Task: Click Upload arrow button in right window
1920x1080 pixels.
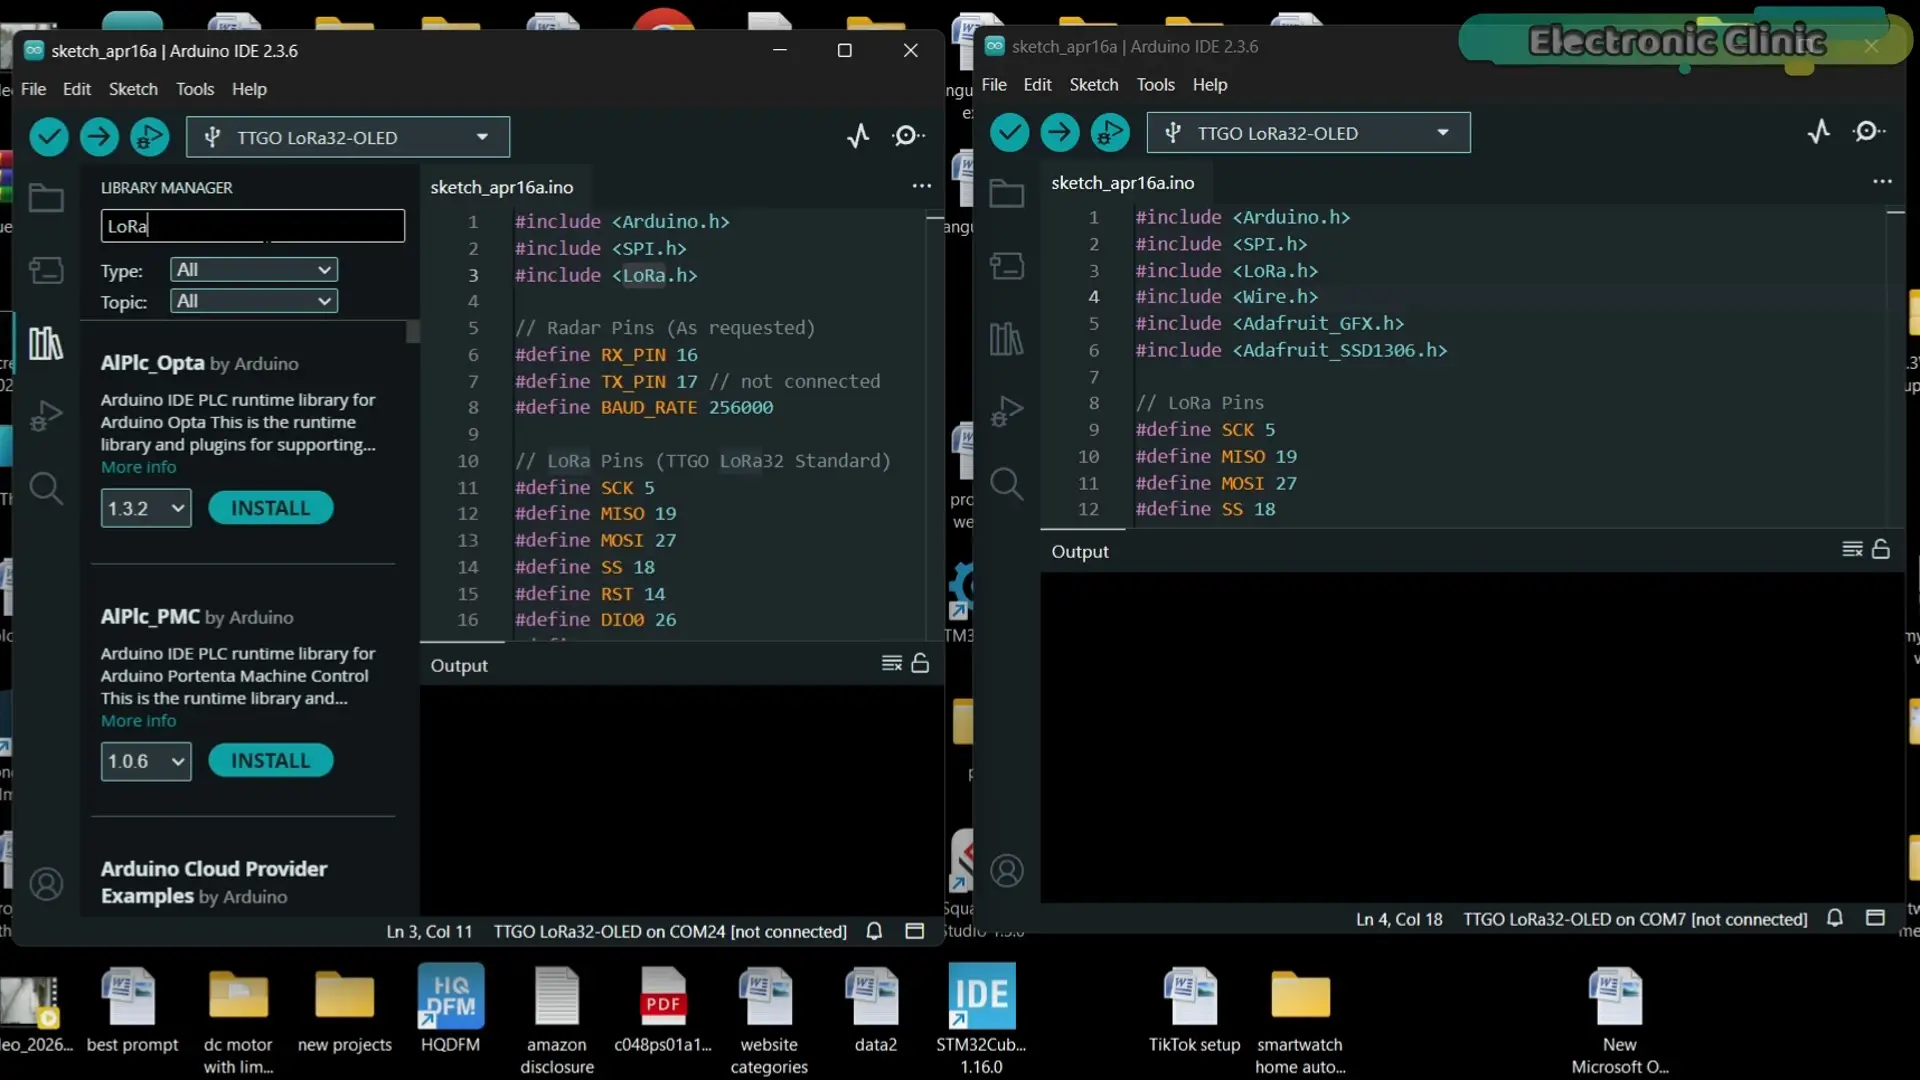Action: click(x=1060, y=132)
